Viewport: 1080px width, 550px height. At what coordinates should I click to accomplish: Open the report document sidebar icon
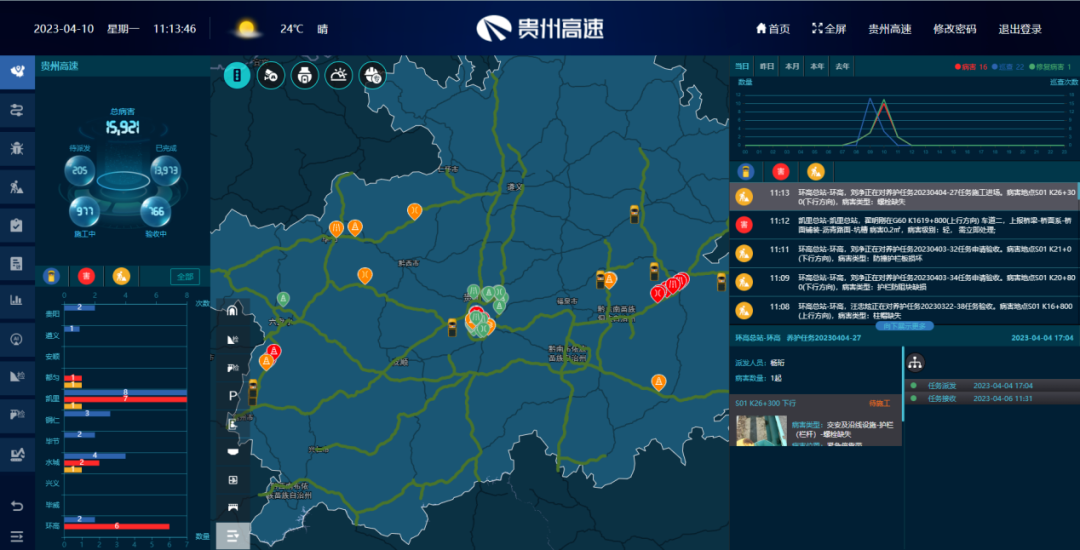point(17,262)
